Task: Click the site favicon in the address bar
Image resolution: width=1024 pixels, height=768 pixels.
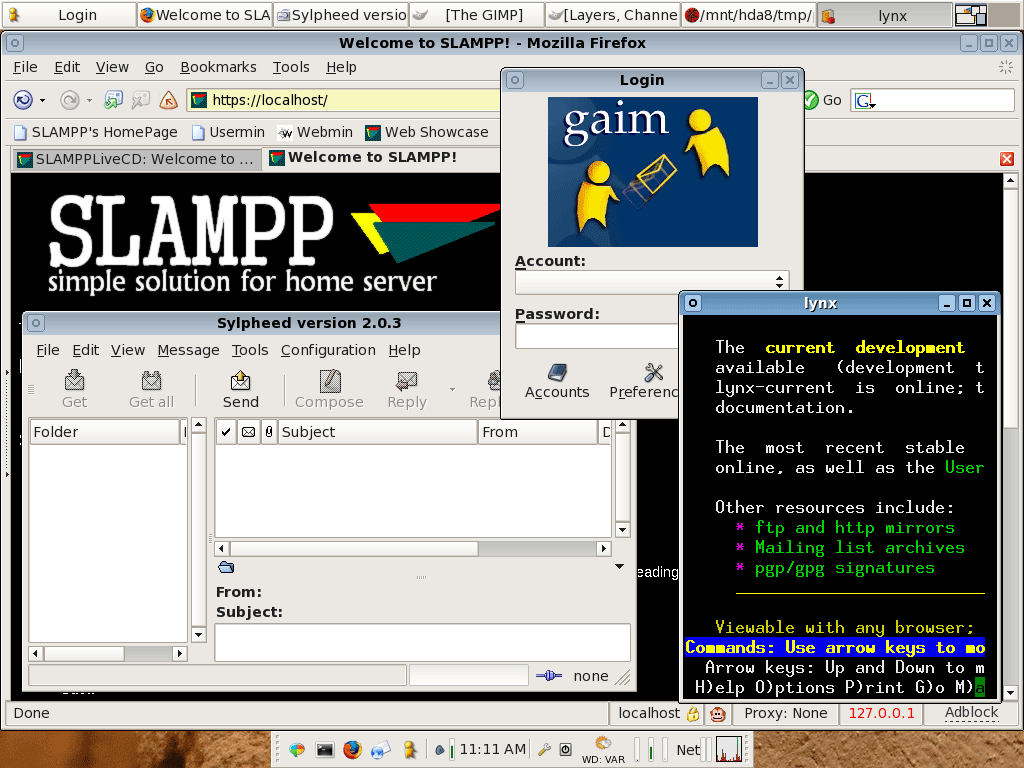Action: 199,100
